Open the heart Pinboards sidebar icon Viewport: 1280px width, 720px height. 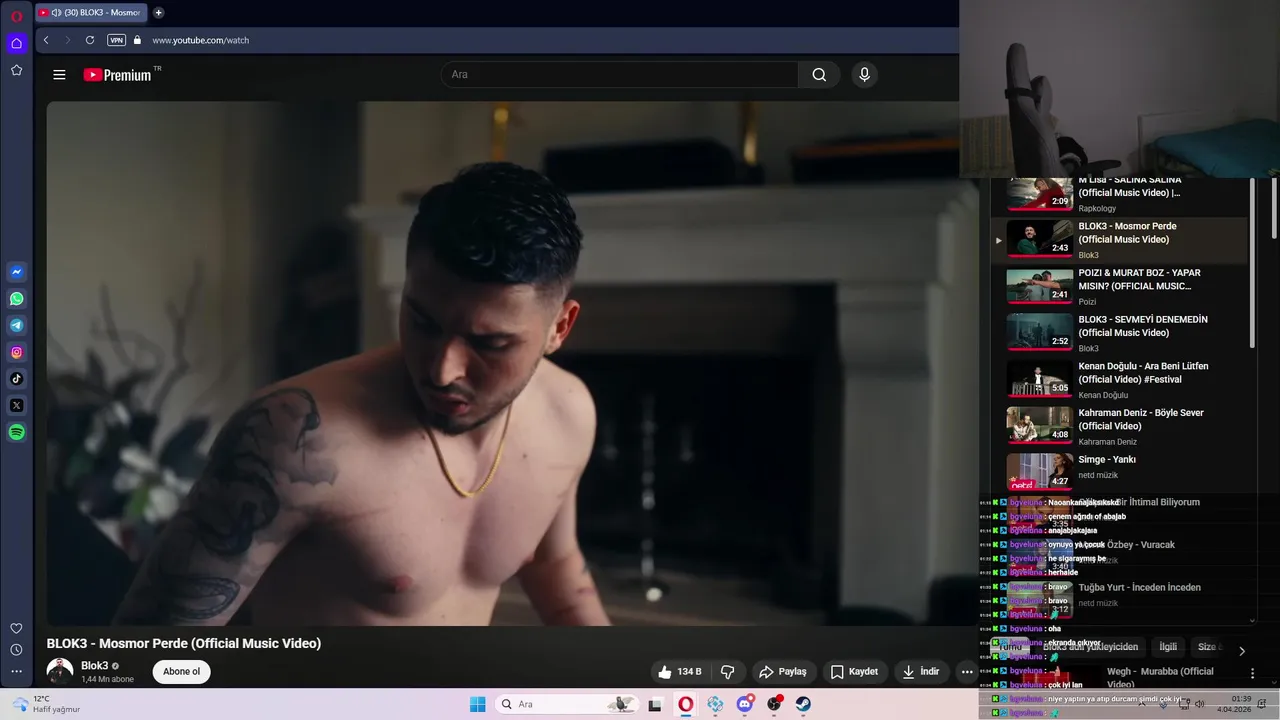[x=16, y=628]
